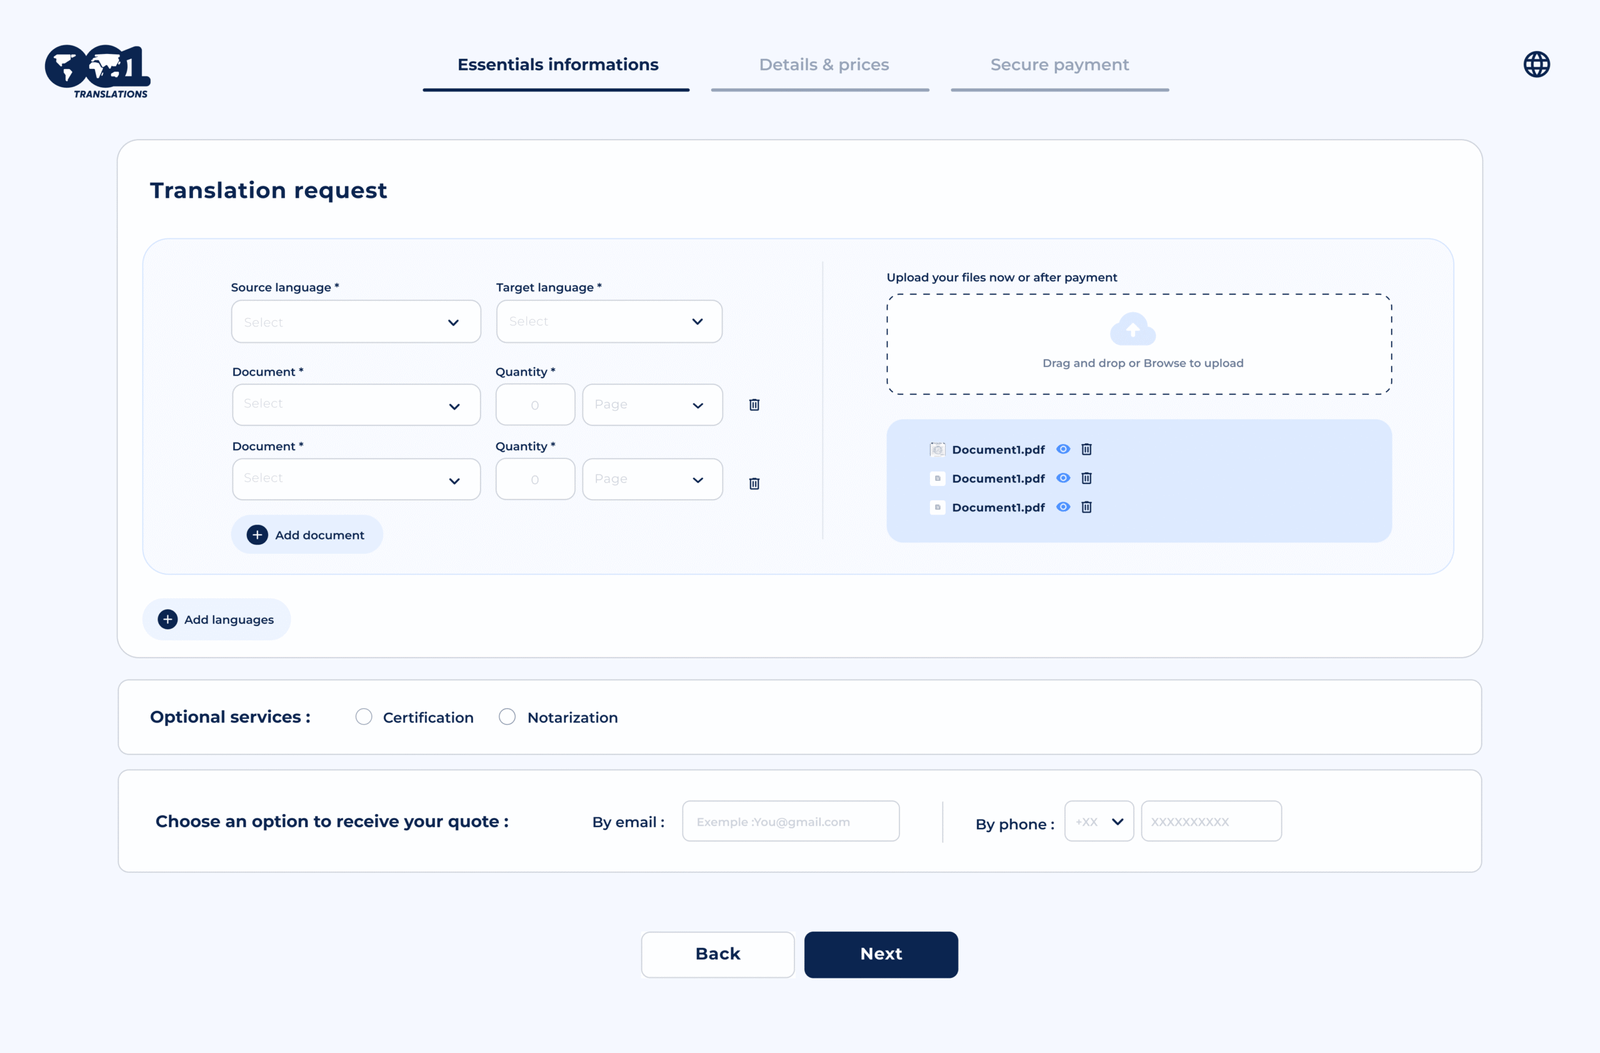The width and height of the screenshot is (1600, 1053).
Task: Open the Source language dropdown
Action: coord(355,322)
